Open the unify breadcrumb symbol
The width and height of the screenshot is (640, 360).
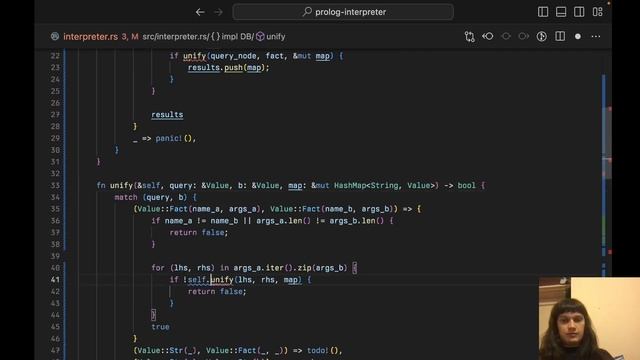(271, 37)
